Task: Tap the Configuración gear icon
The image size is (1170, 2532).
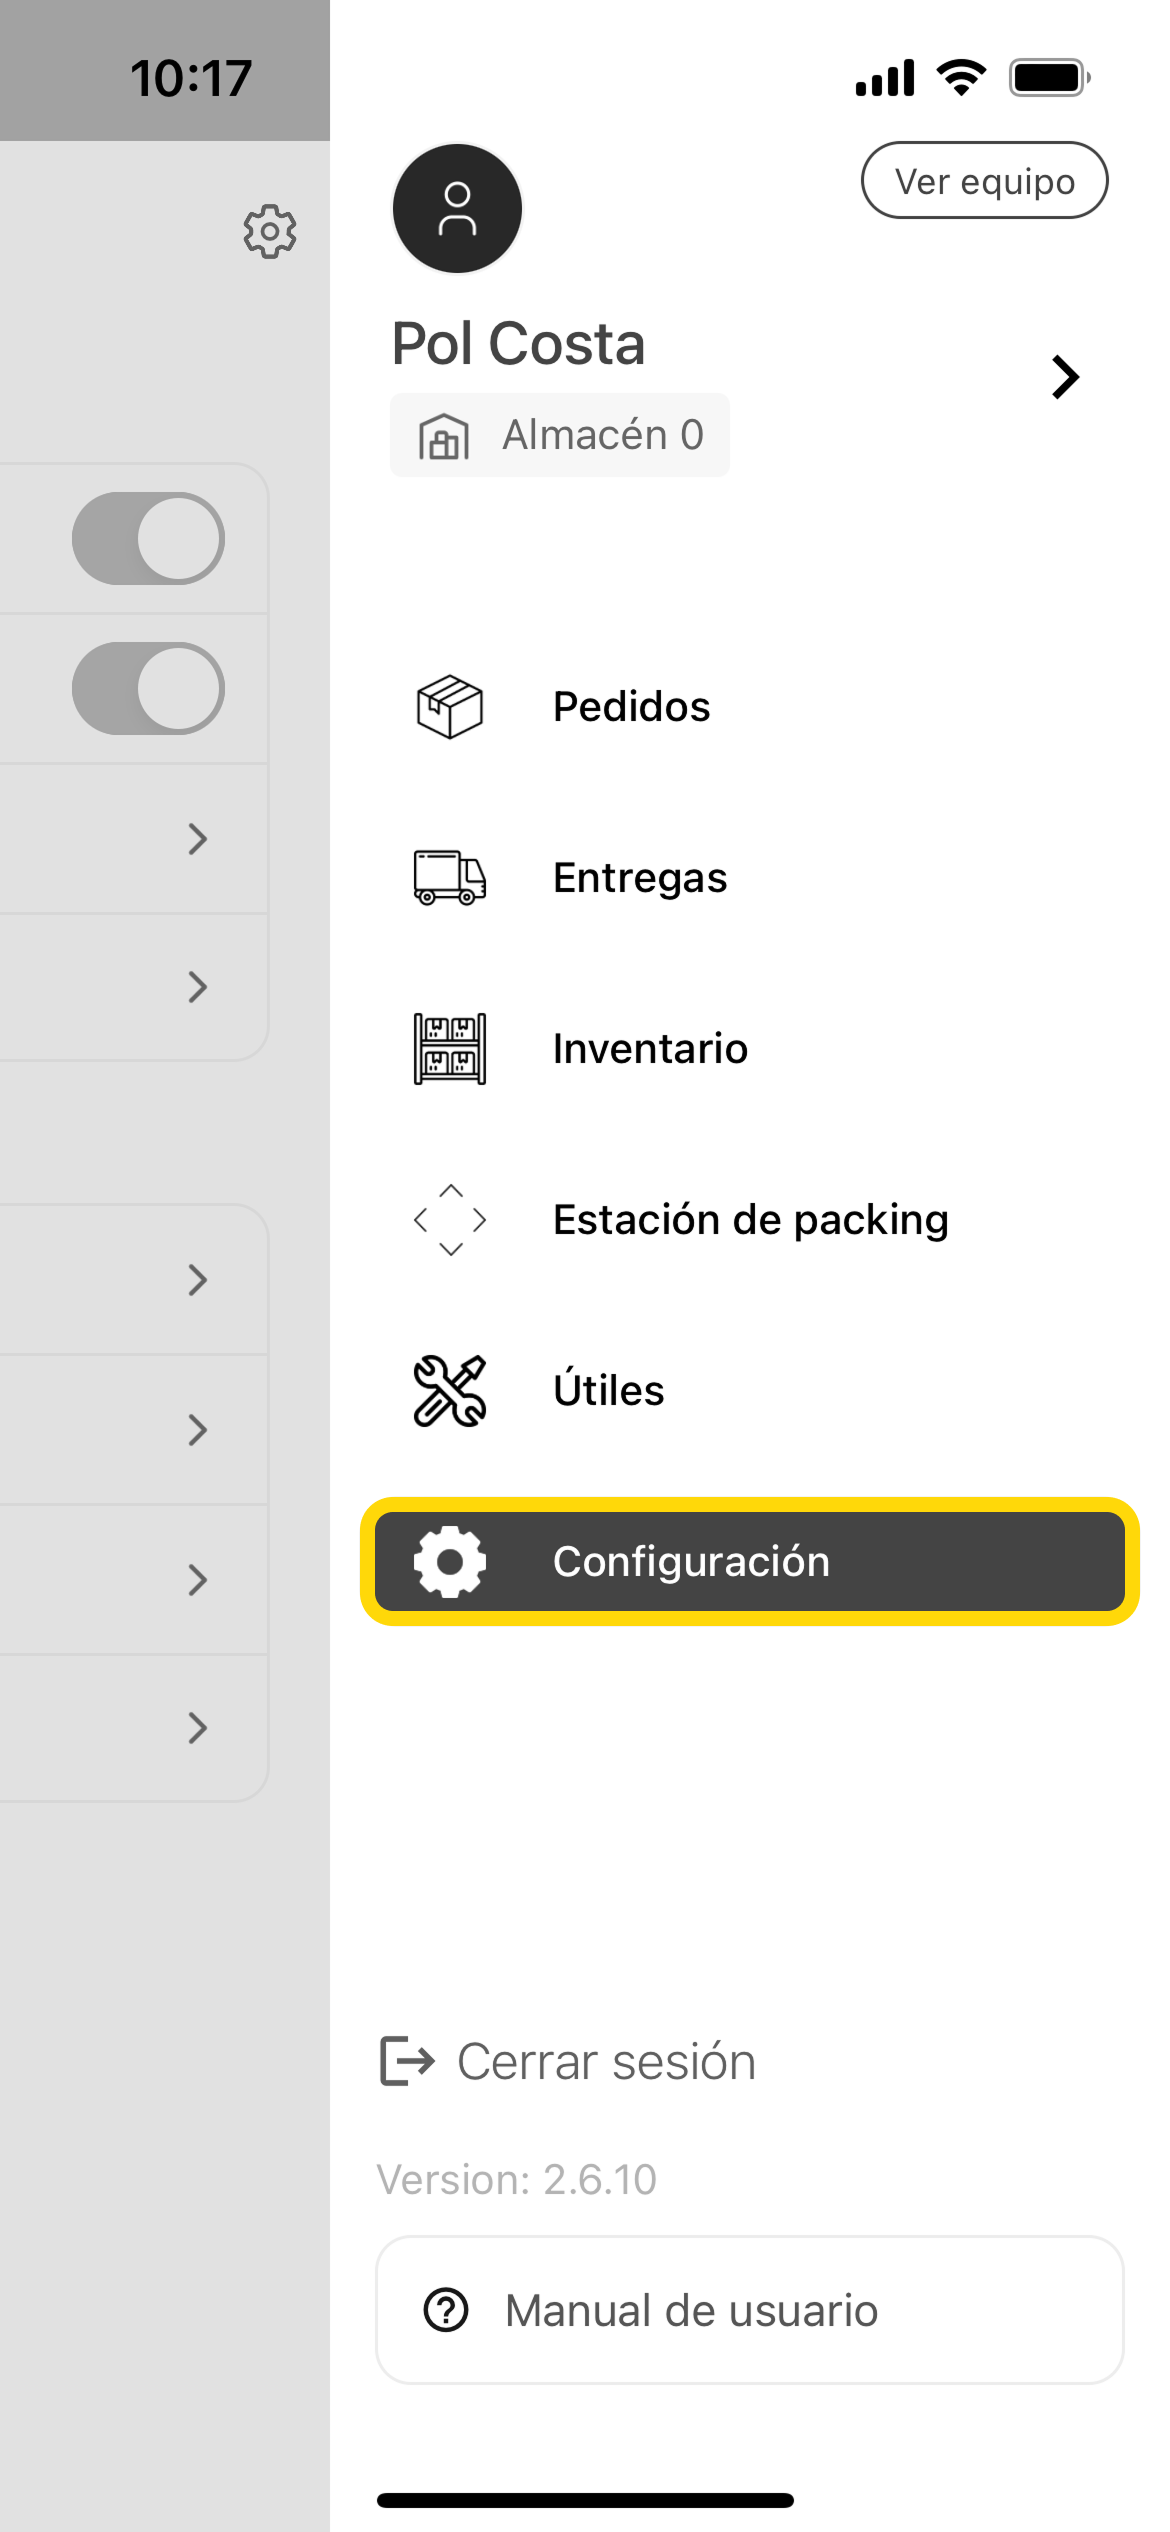Action: click(x=449, y=1561)
